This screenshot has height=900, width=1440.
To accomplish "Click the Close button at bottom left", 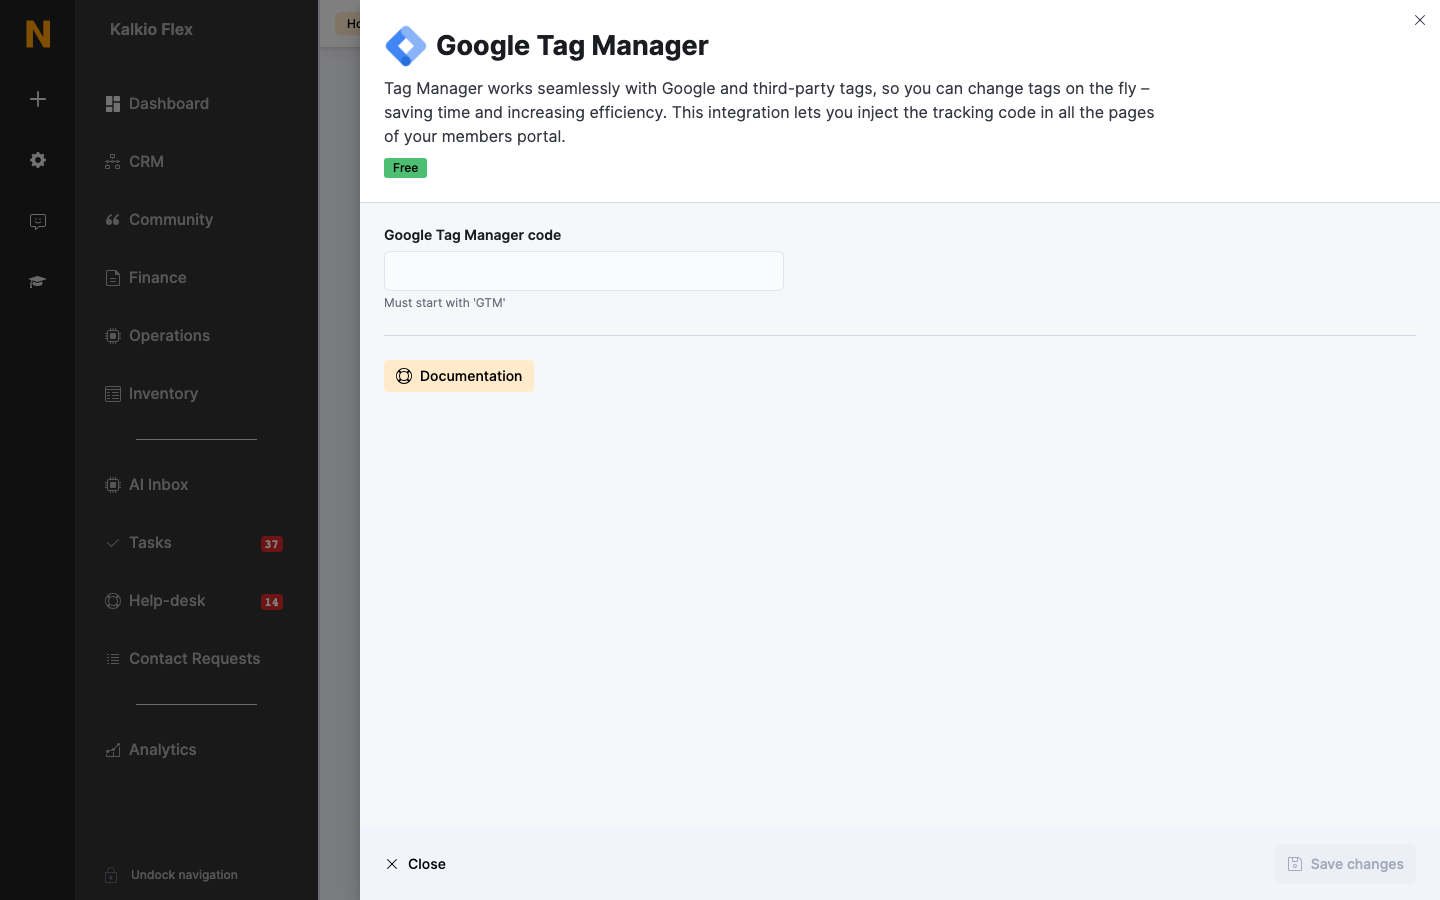I will point(416,864).
